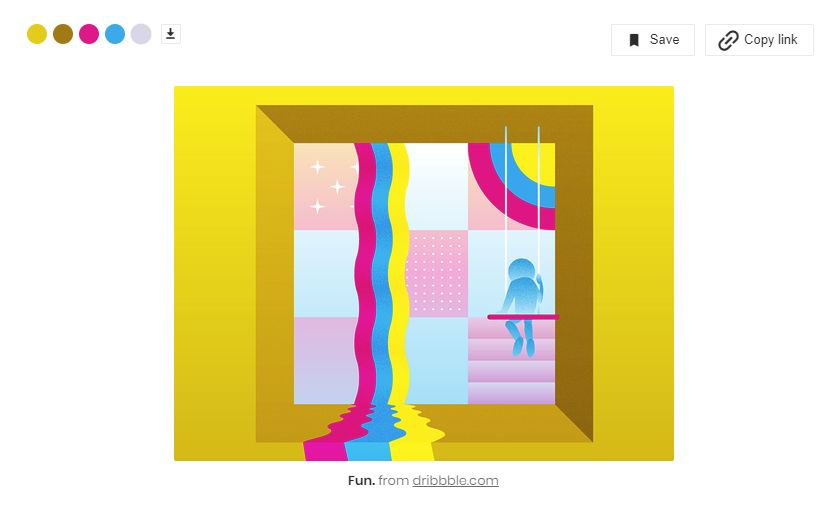Open the dribbble.com source link

point(455,480)
